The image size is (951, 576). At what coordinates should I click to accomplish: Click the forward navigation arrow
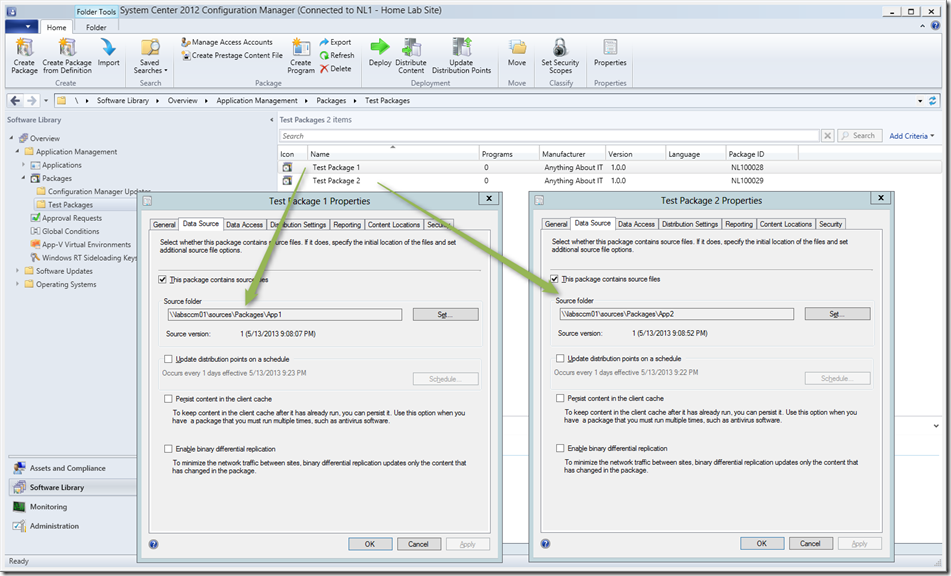pyautogui.click(x=32, y=101)
